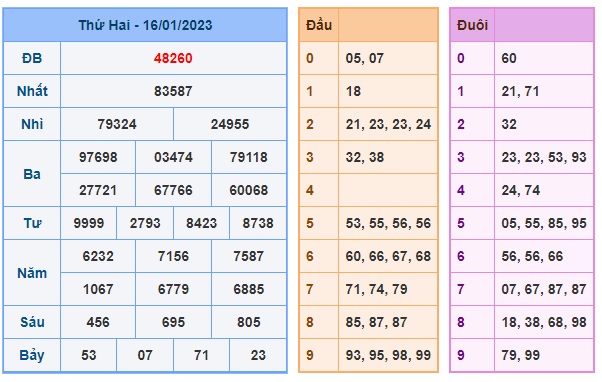Screen dimensions: 602x382
Task: Select the Sáu prize label
Action: pos(32,322)
